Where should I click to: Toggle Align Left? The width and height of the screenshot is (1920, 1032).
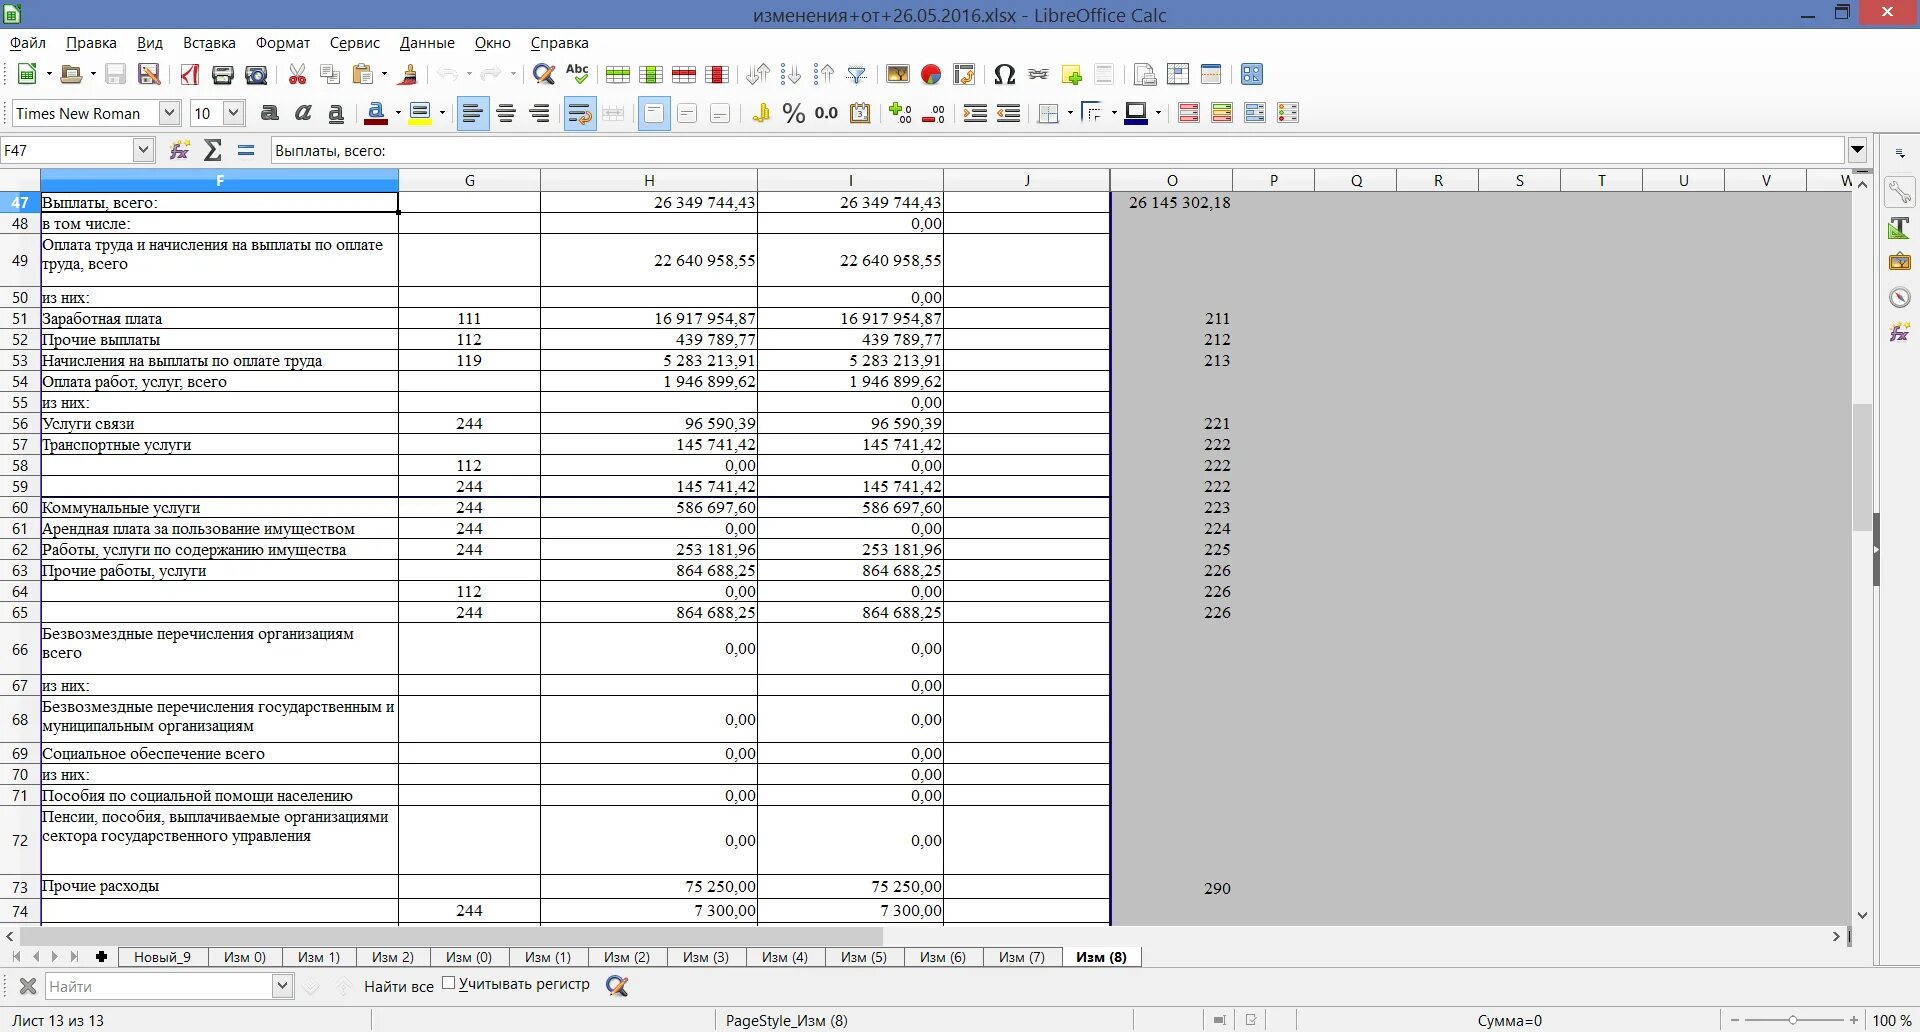[x=473, y=113]
